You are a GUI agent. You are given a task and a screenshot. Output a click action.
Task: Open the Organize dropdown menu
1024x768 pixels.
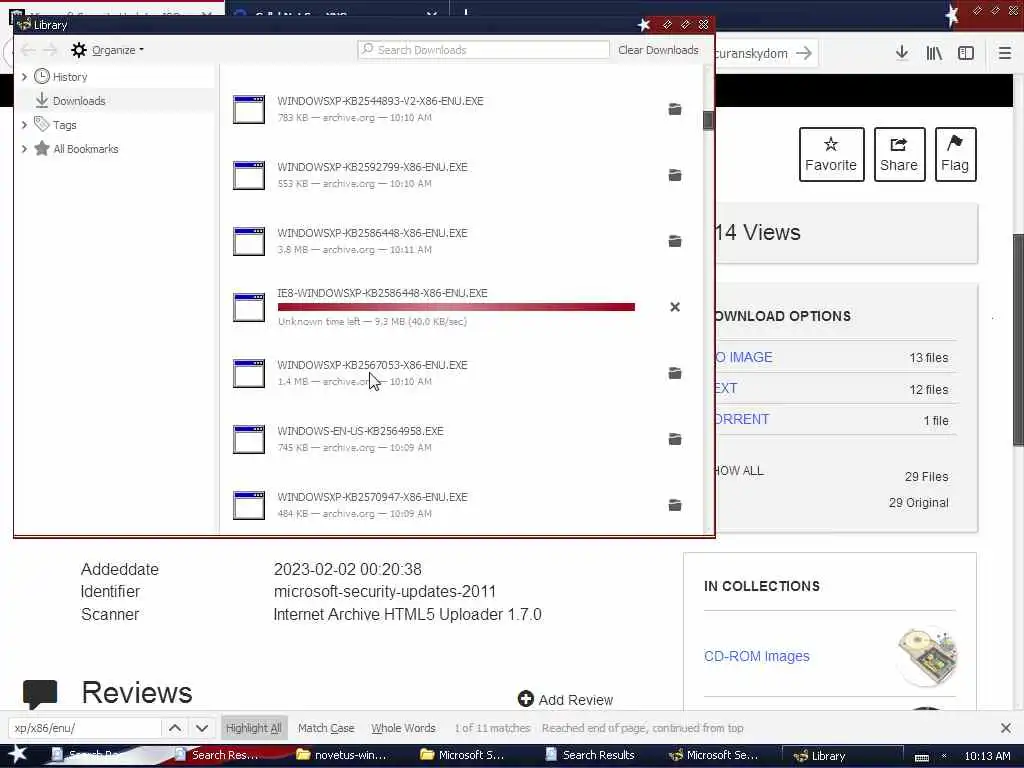[108, 50]
